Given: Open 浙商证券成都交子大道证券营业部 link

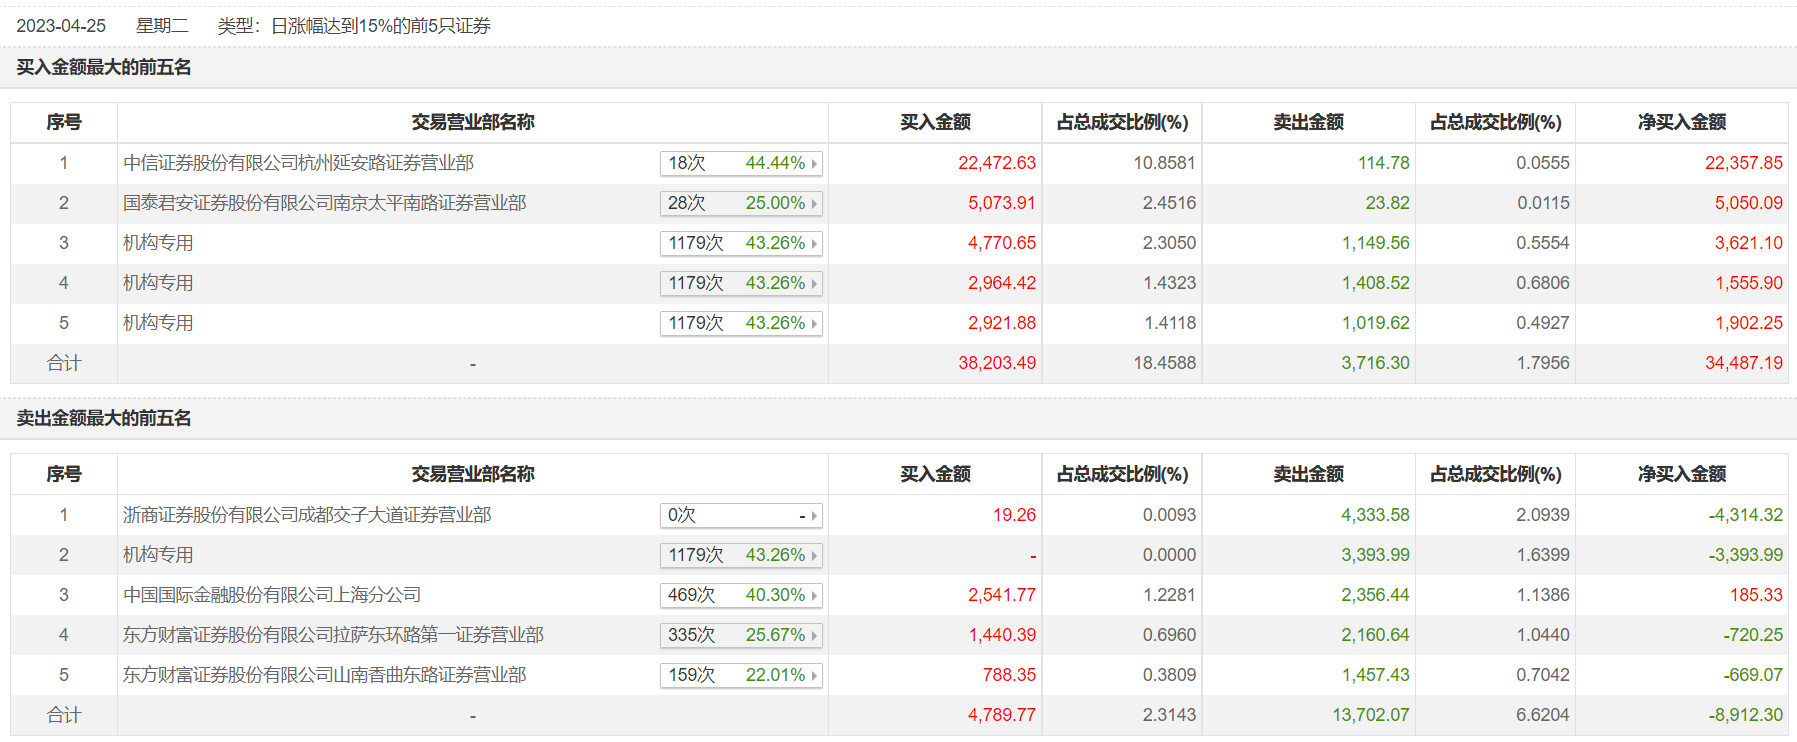Looking at the screenshot, I should point(307,515).
